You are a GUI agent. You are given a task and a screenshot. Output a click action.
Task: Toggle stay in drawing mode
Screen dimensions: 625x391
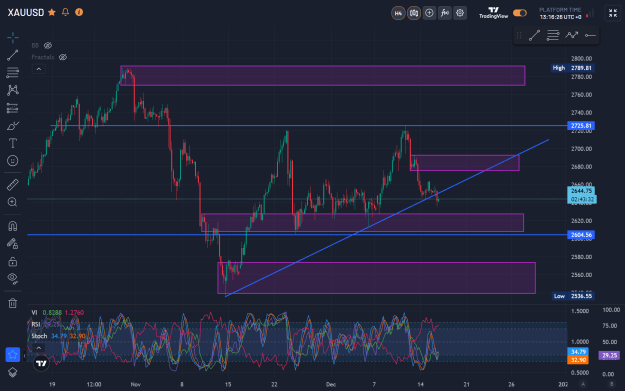pyautogui.click(x=12, y=244)
